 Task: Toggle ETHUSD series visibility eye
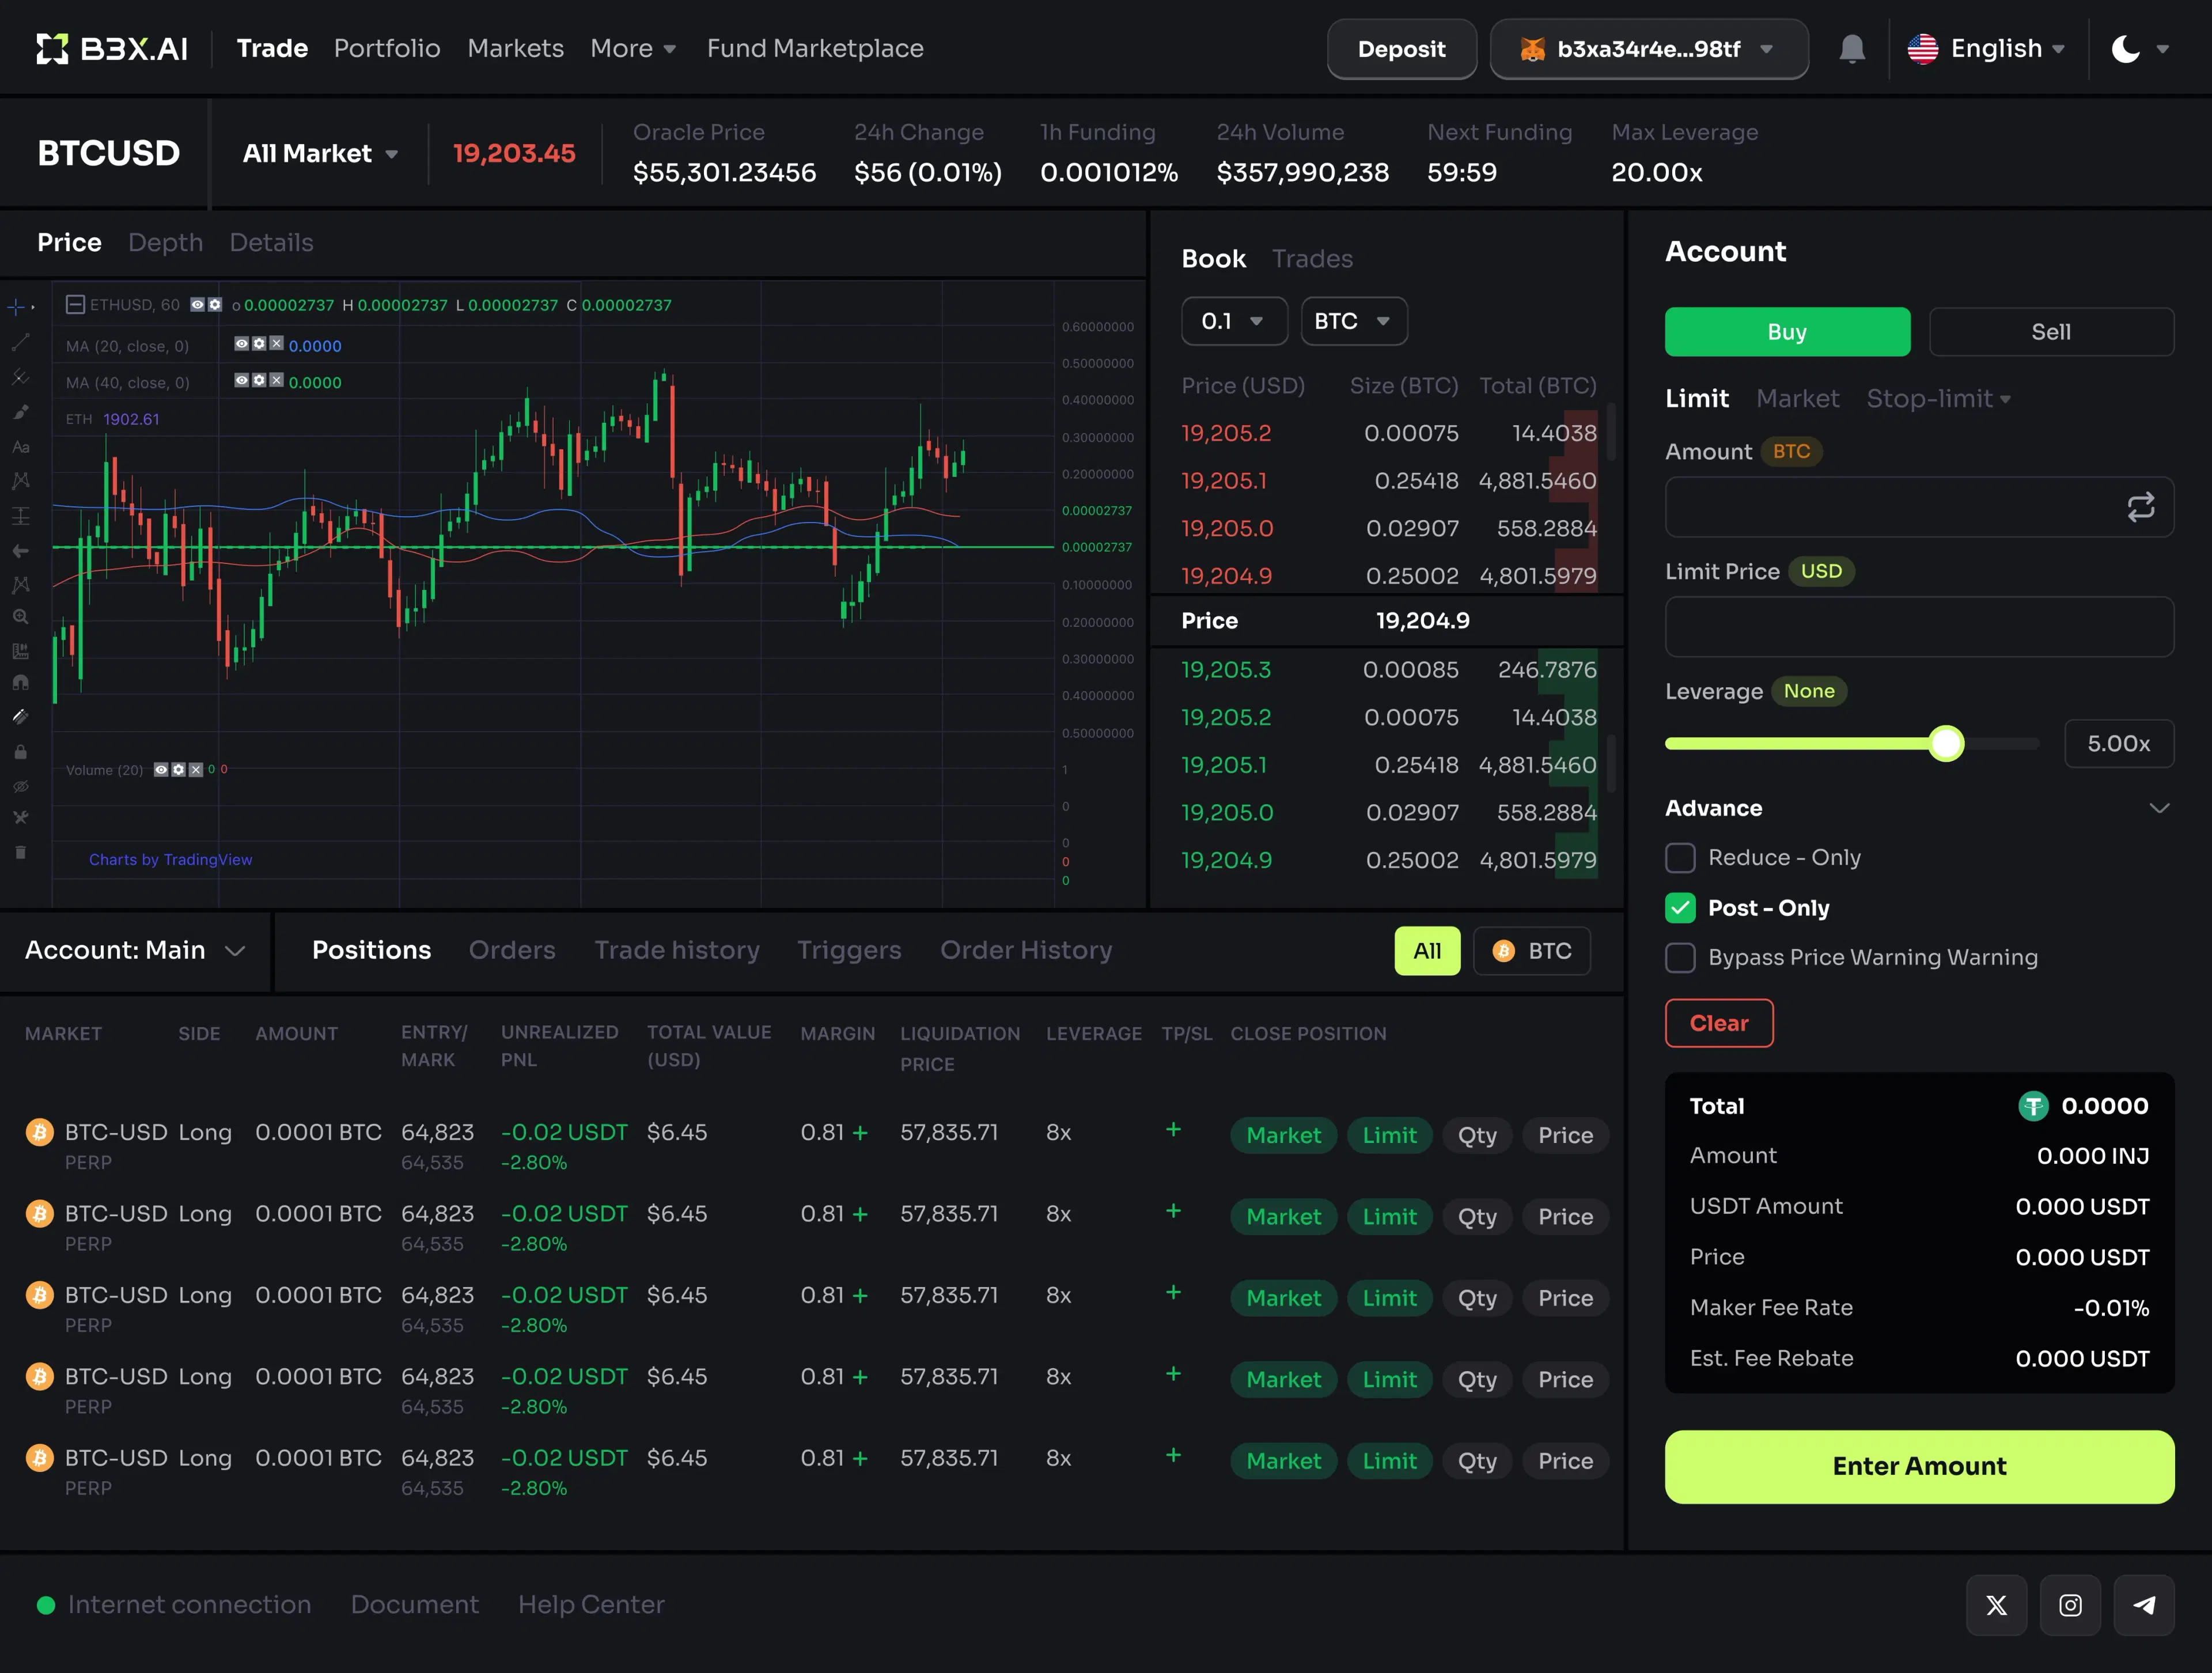point(198,304)
